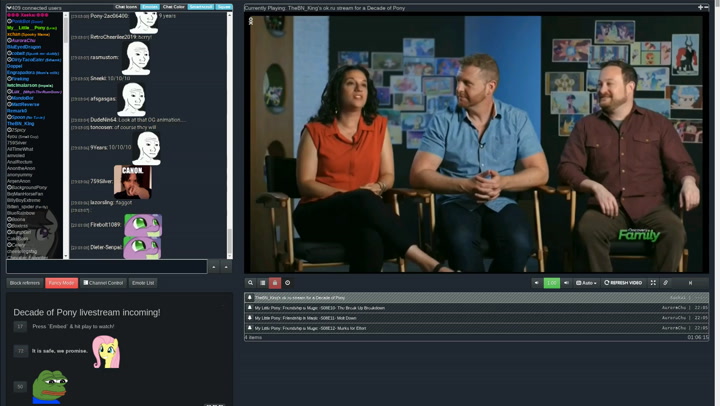Viewport: 720px width, 406px height.
Task: Click the first up-arrow beside chat input
Action: (214, 267)
